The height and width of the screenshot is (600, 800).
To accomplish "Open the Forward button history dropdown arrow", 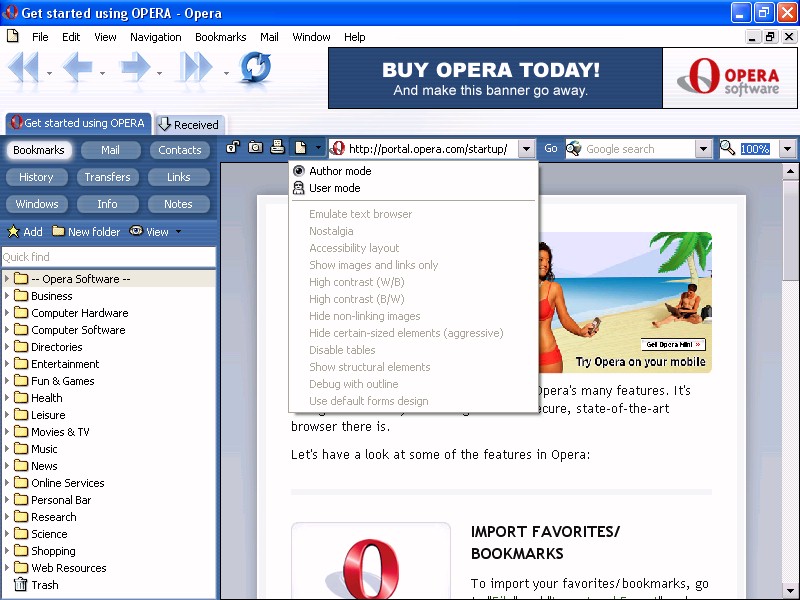I will coord(160,73).
